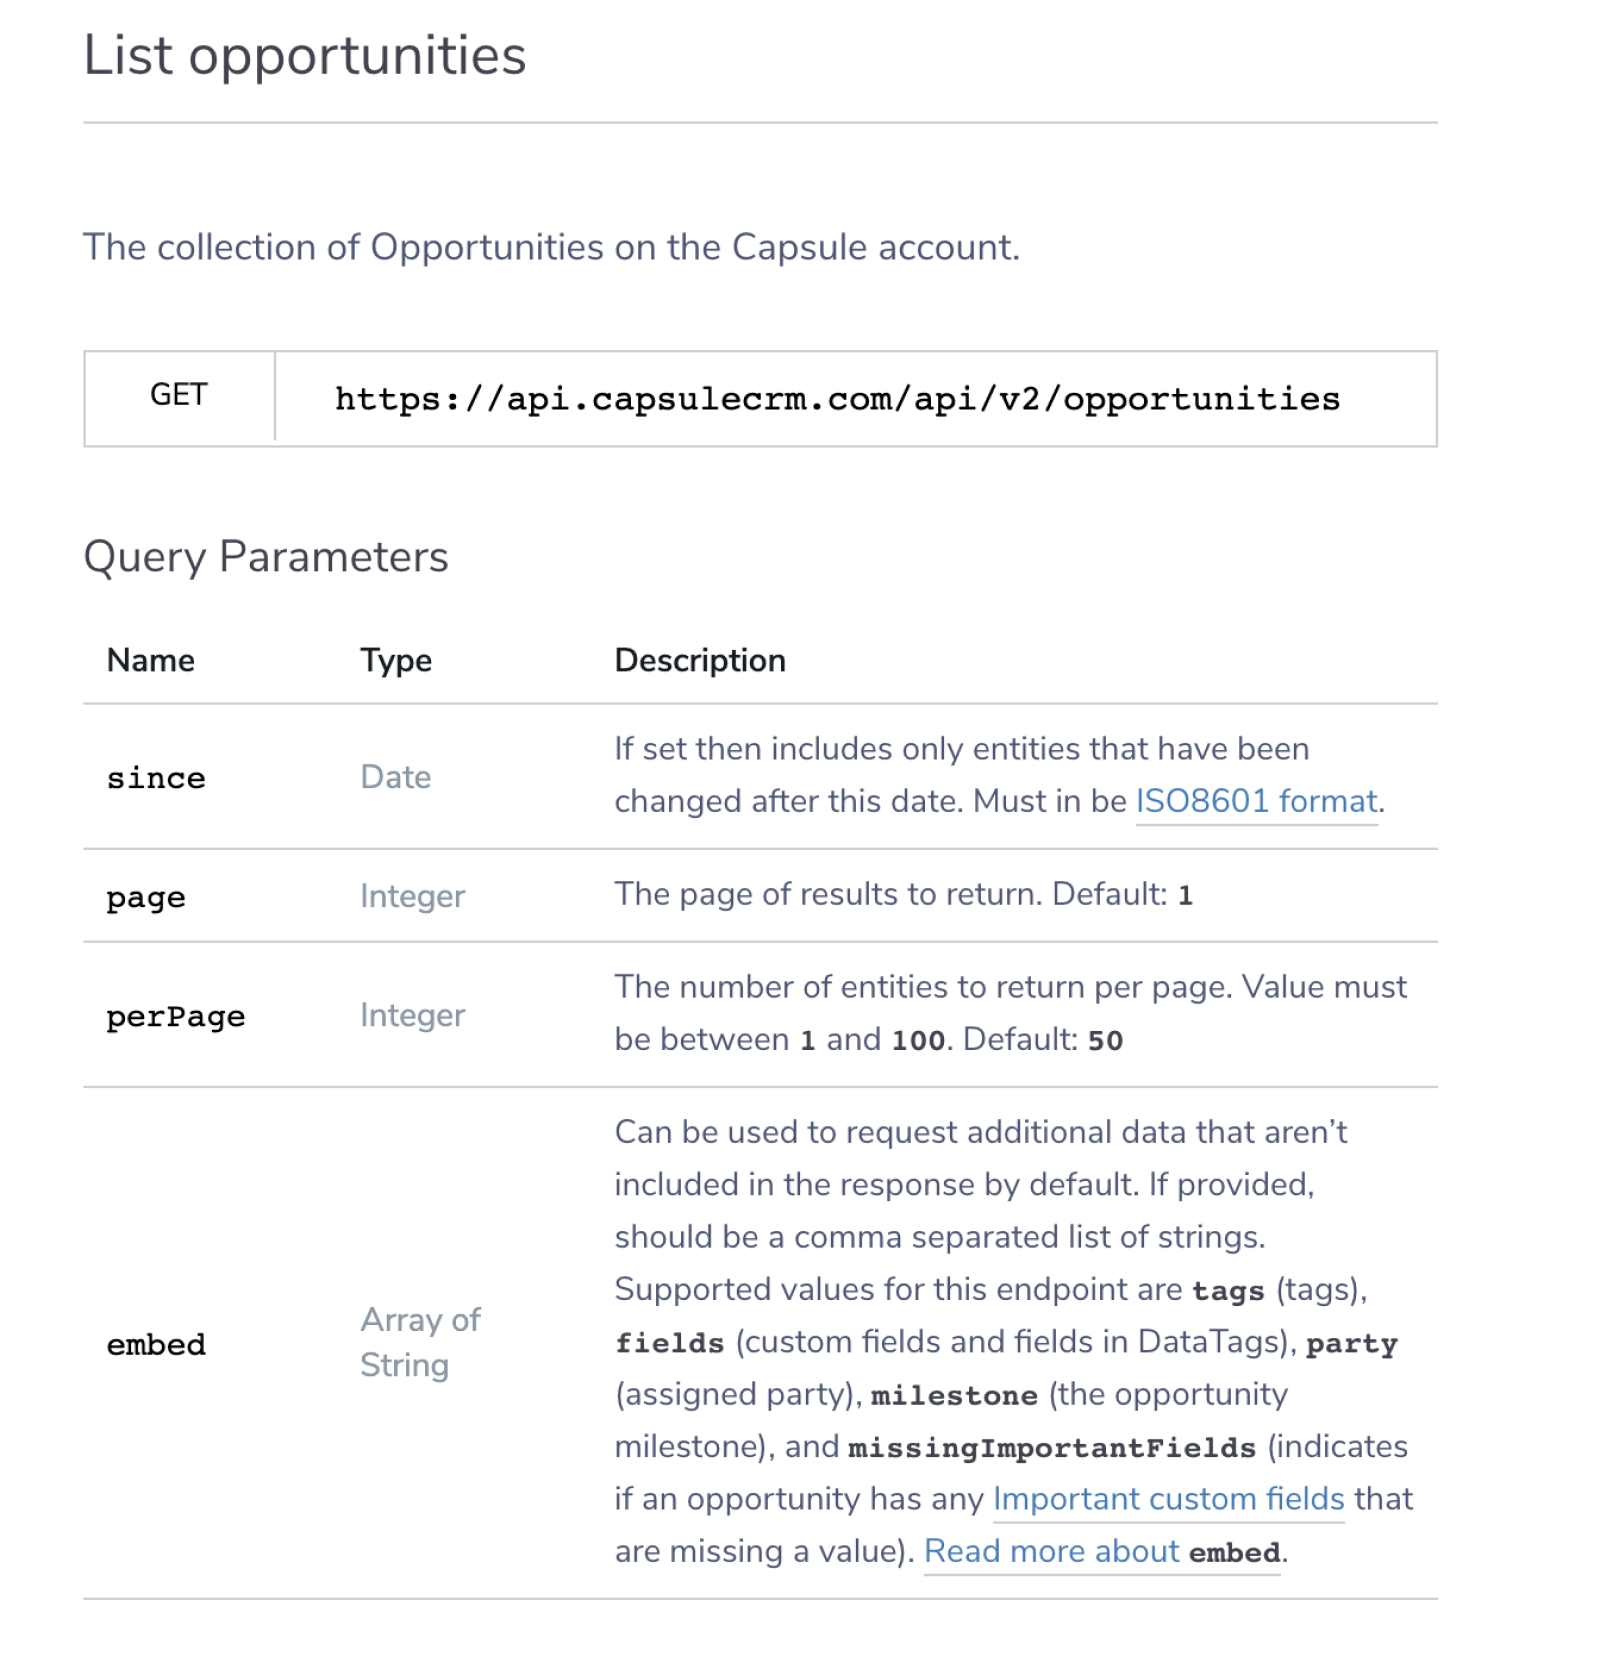
Task: Open the ISO8601 format link
Action: 1255,801
